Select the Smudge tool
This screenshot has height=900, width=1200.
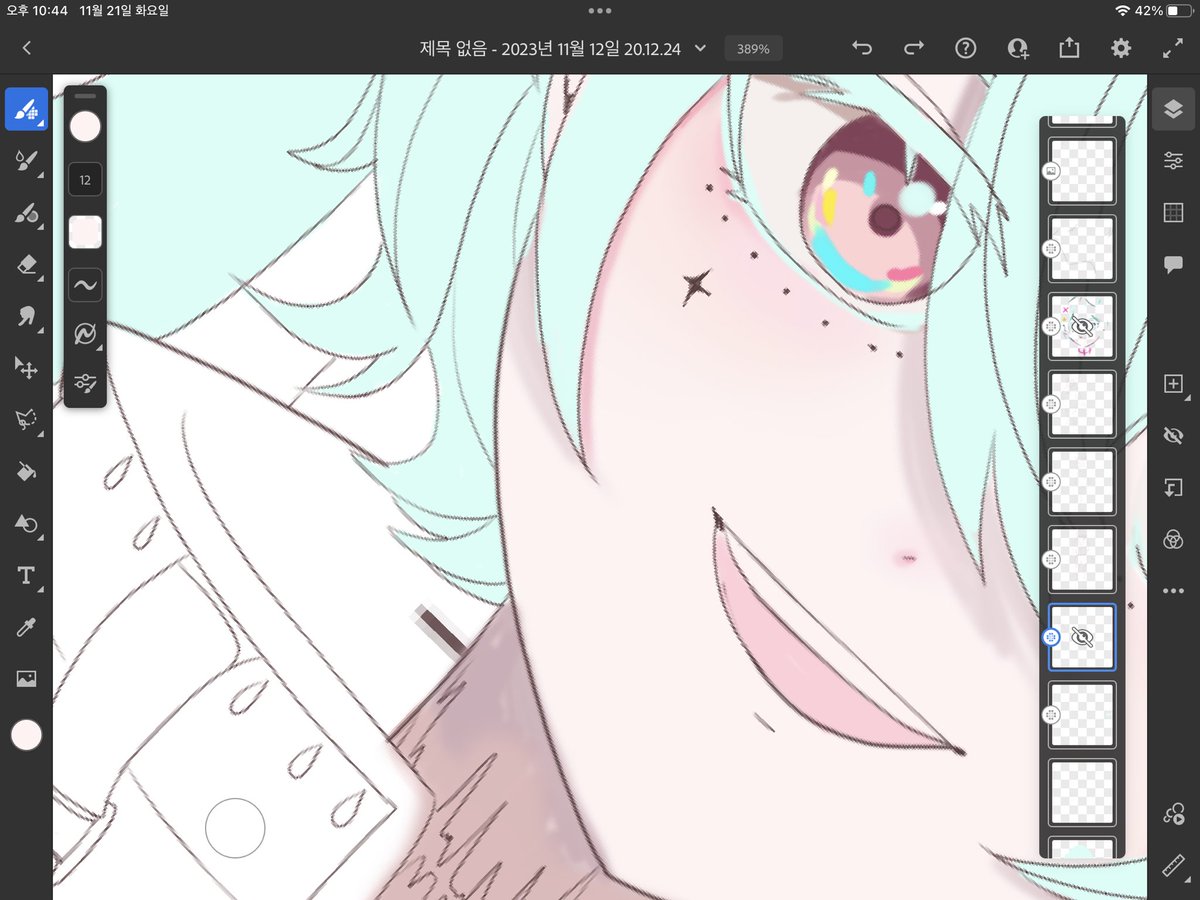point(26,316)
